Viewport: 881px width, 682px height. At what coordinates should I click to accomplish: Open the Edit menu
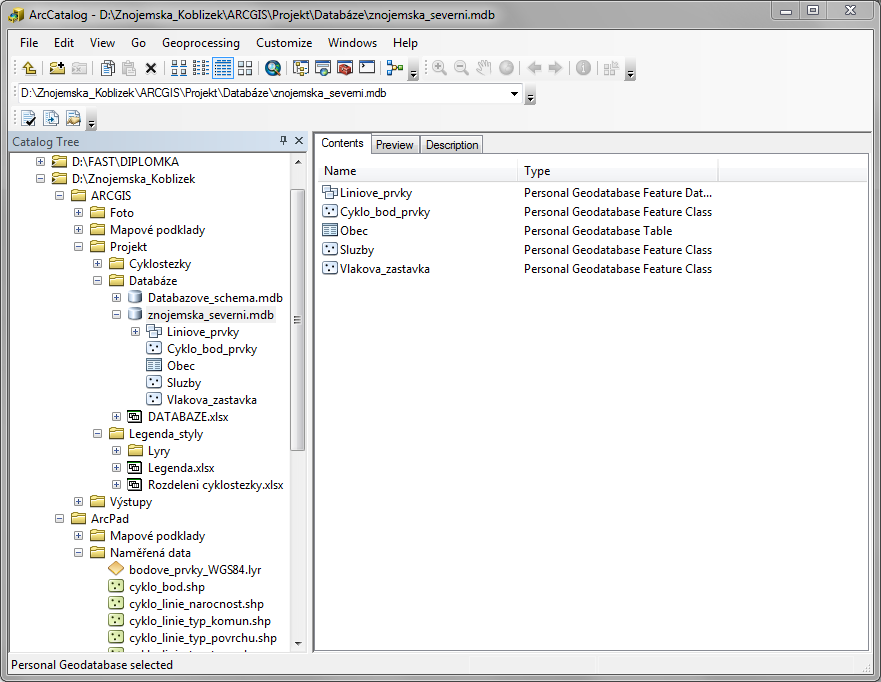point(63,43)
